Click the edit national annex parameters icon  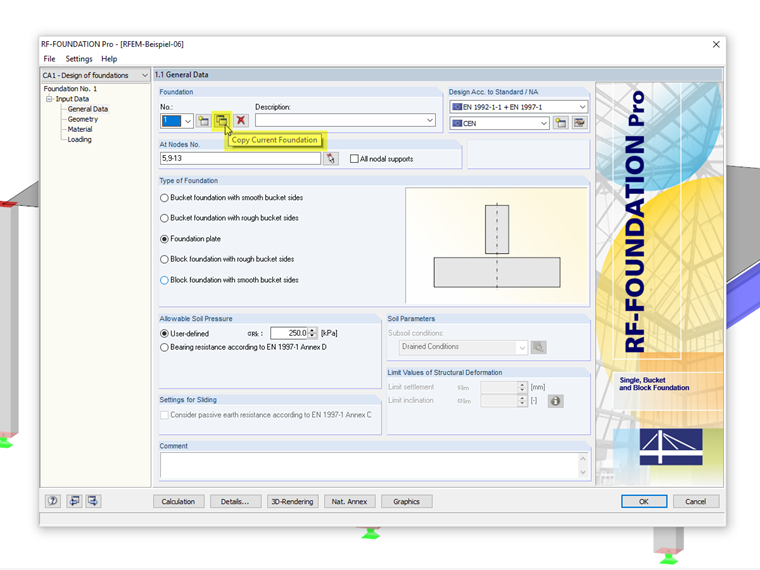tap(579, 123)
